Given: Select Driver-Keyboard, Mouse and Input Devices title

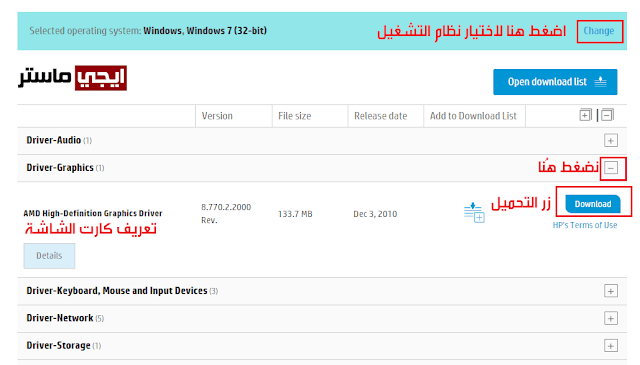Looking at the screenshot, I should tap(117, 291).
